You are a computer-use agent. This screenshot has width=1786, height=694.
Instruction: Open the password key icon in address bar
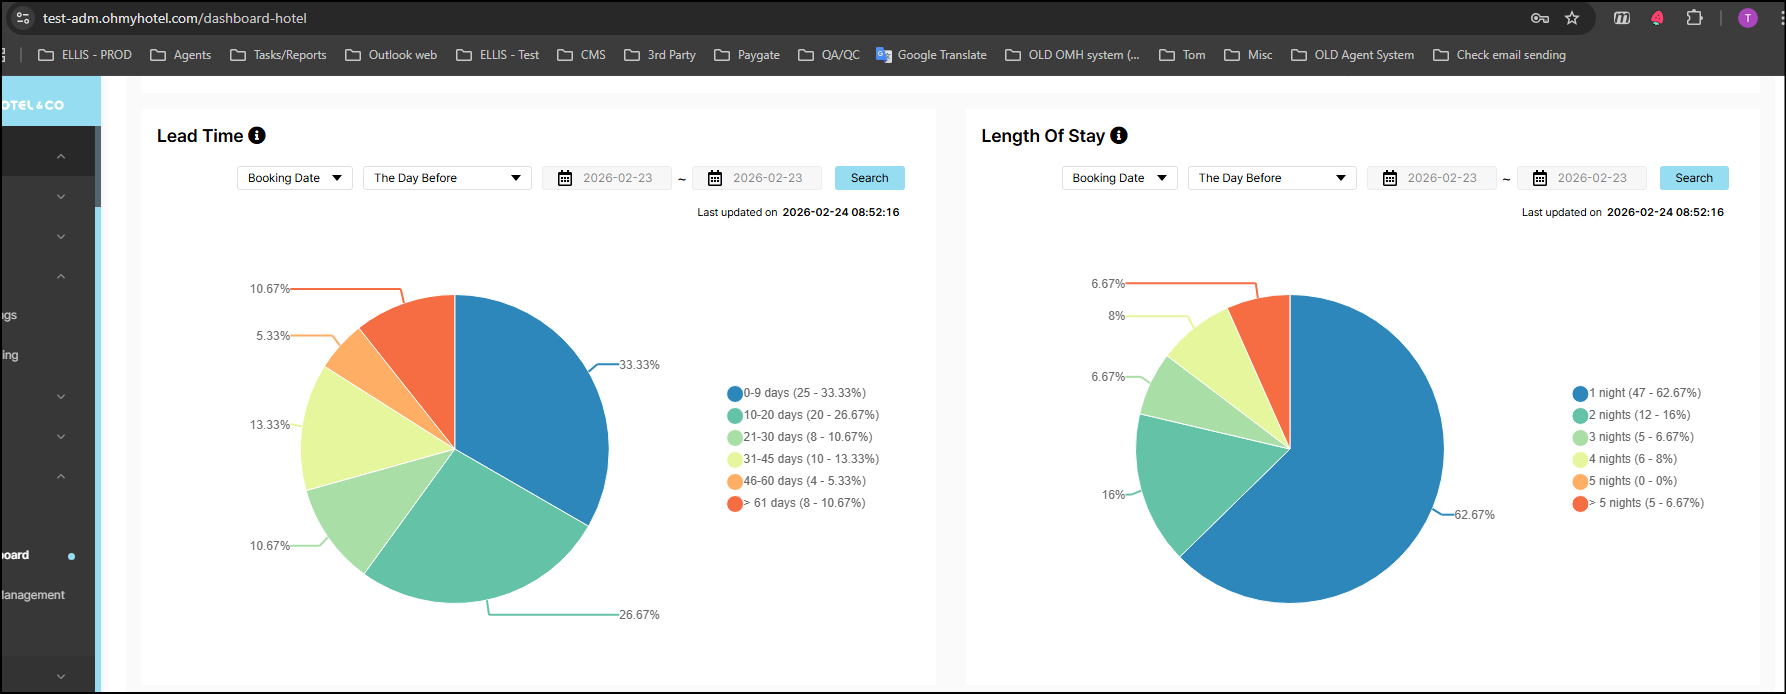(x=1540, y=18)
